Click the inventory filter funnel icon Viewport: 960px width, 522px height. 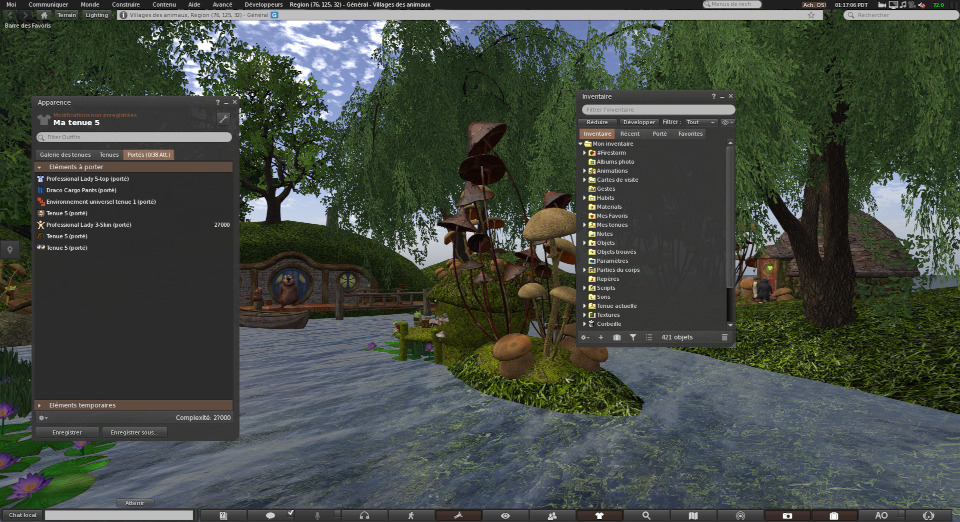click(x=633, y=337)
